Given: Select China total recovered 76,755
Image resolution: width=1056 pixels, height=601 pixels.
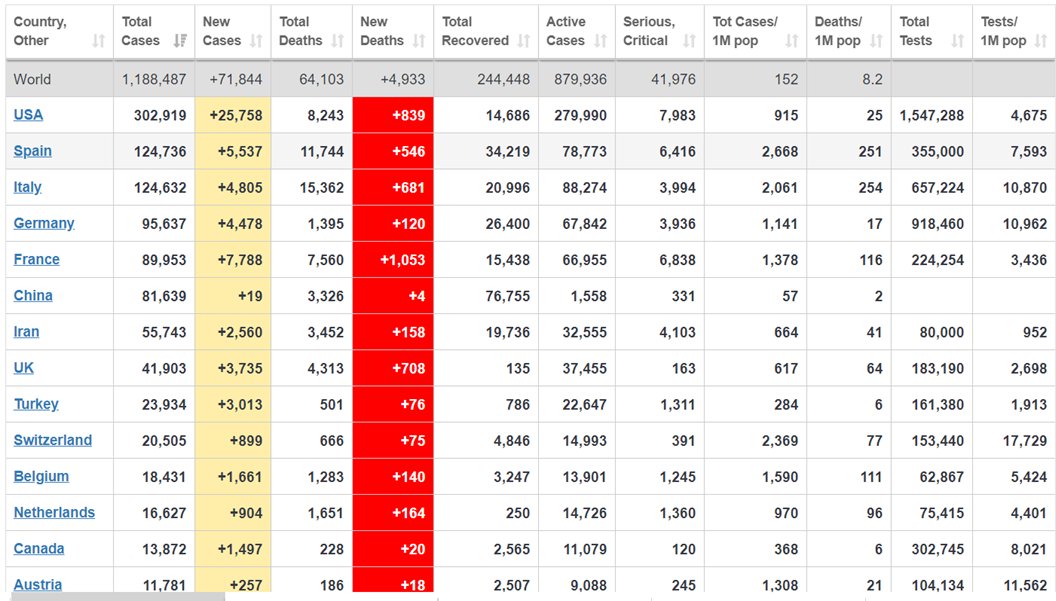Looking at the screenshot, I should [x=508, y=296].
